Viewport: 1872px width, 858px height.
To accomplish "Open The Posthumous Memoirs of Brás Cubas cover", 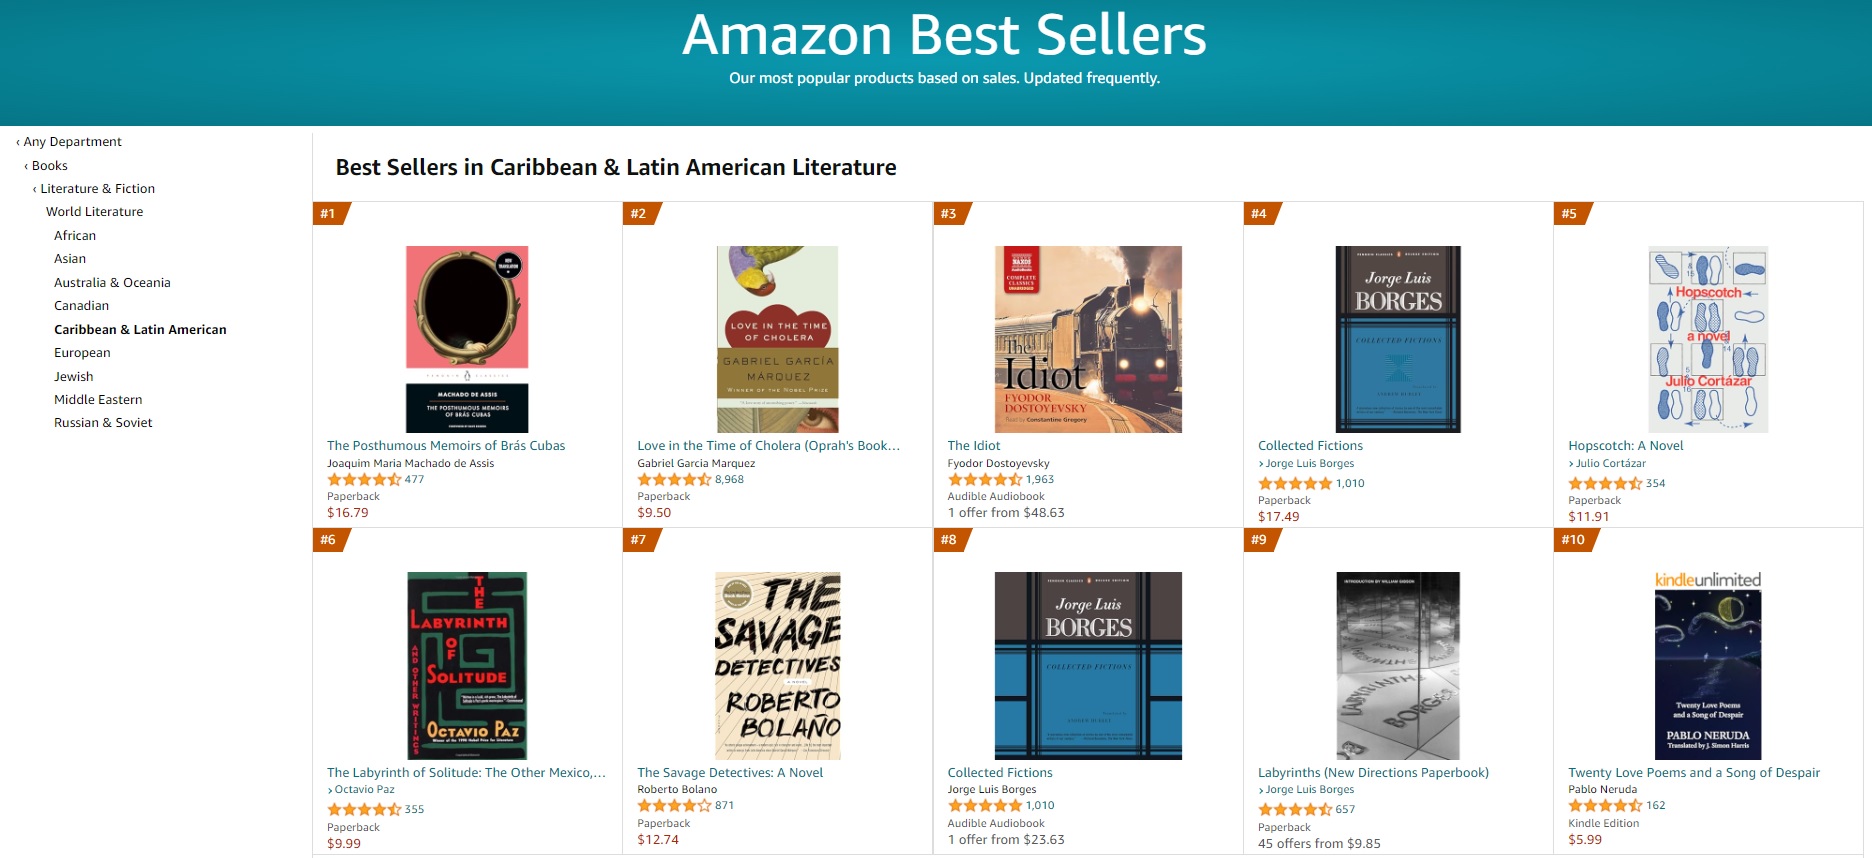I will click(467, 339).
